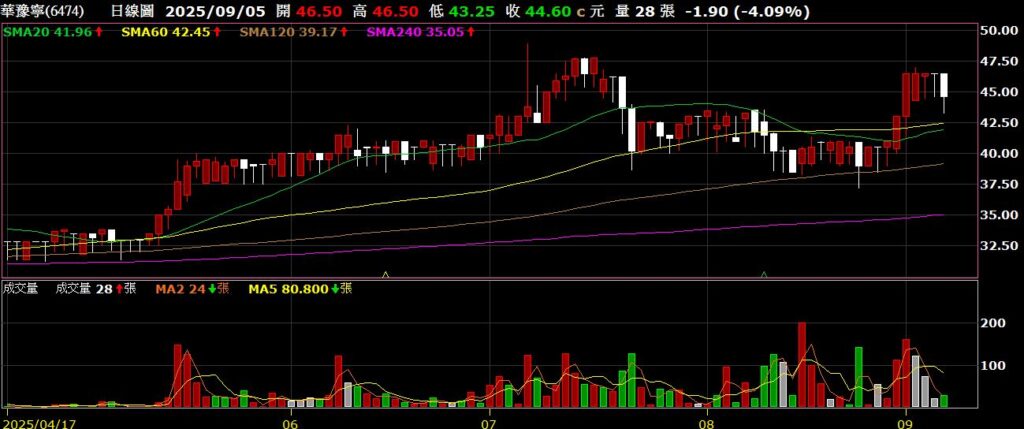Select the purple SMA240 legend label

pyautogui.click(x=412, y=32)
